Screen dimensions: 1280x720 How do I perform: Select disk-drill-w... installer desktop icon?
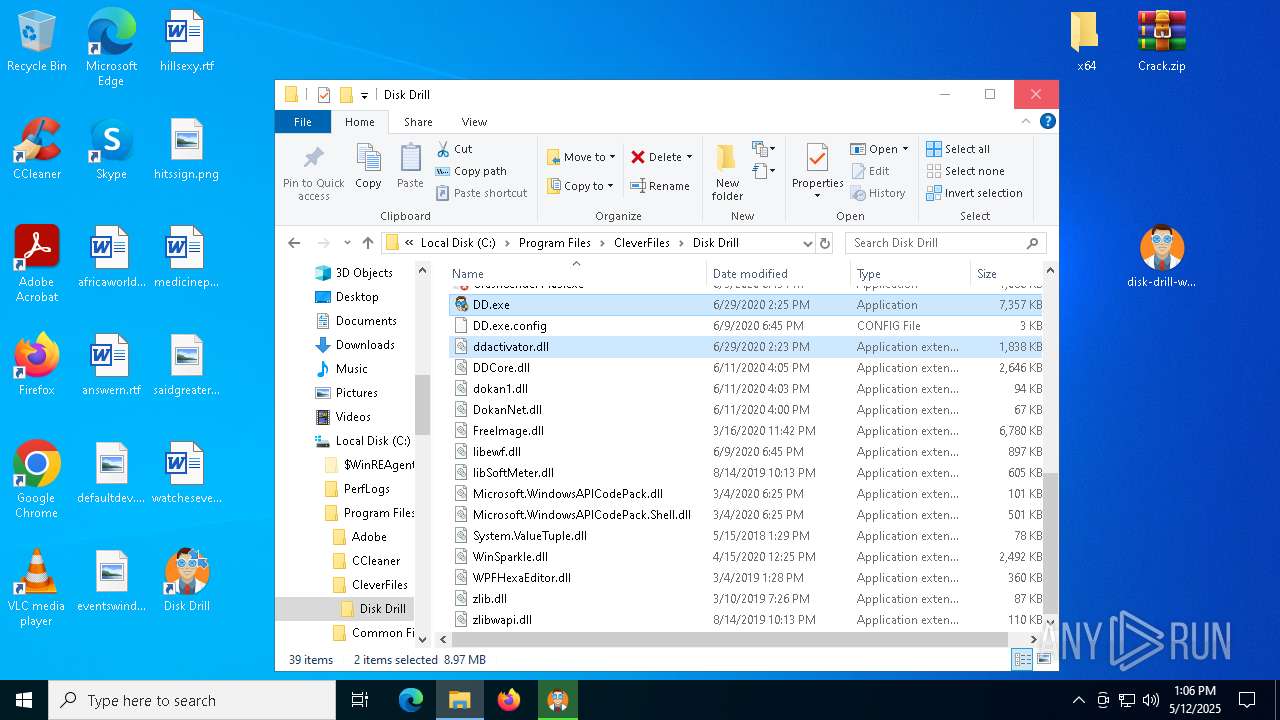click(1161, 257)
